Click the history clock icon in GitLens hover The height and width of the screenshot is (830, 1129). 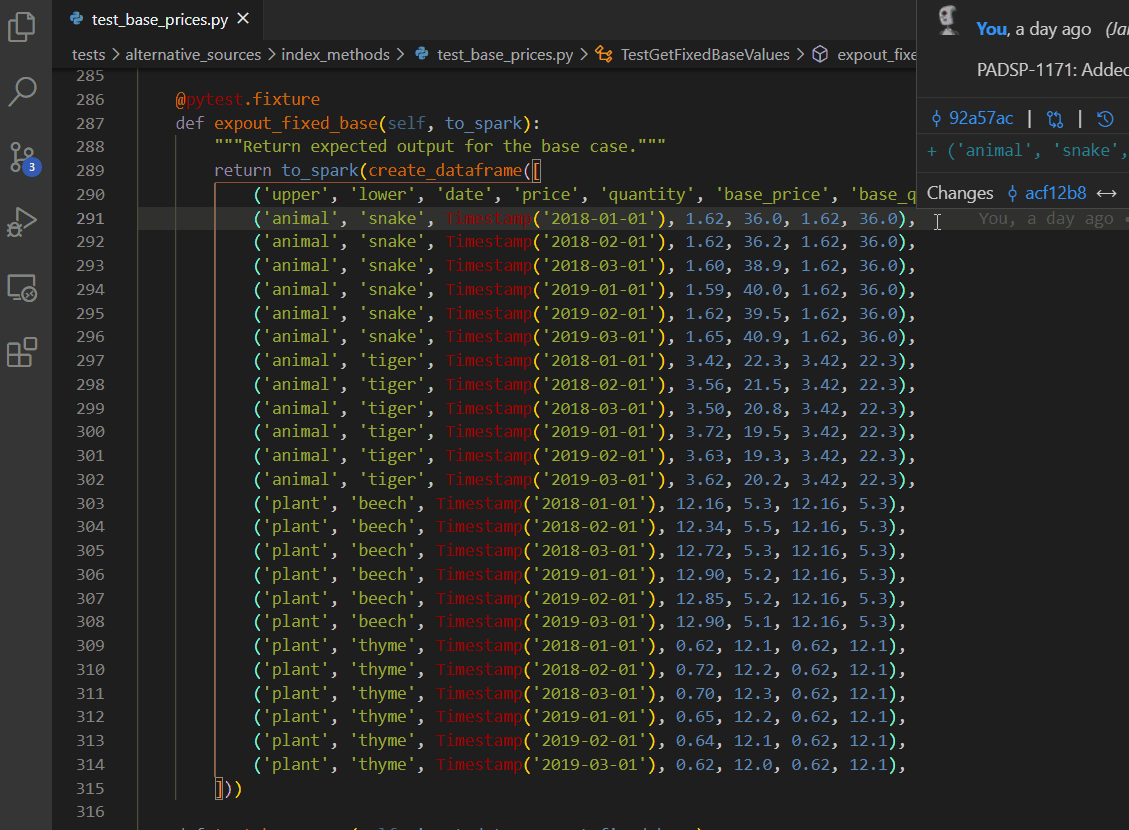pos(1105,119)
